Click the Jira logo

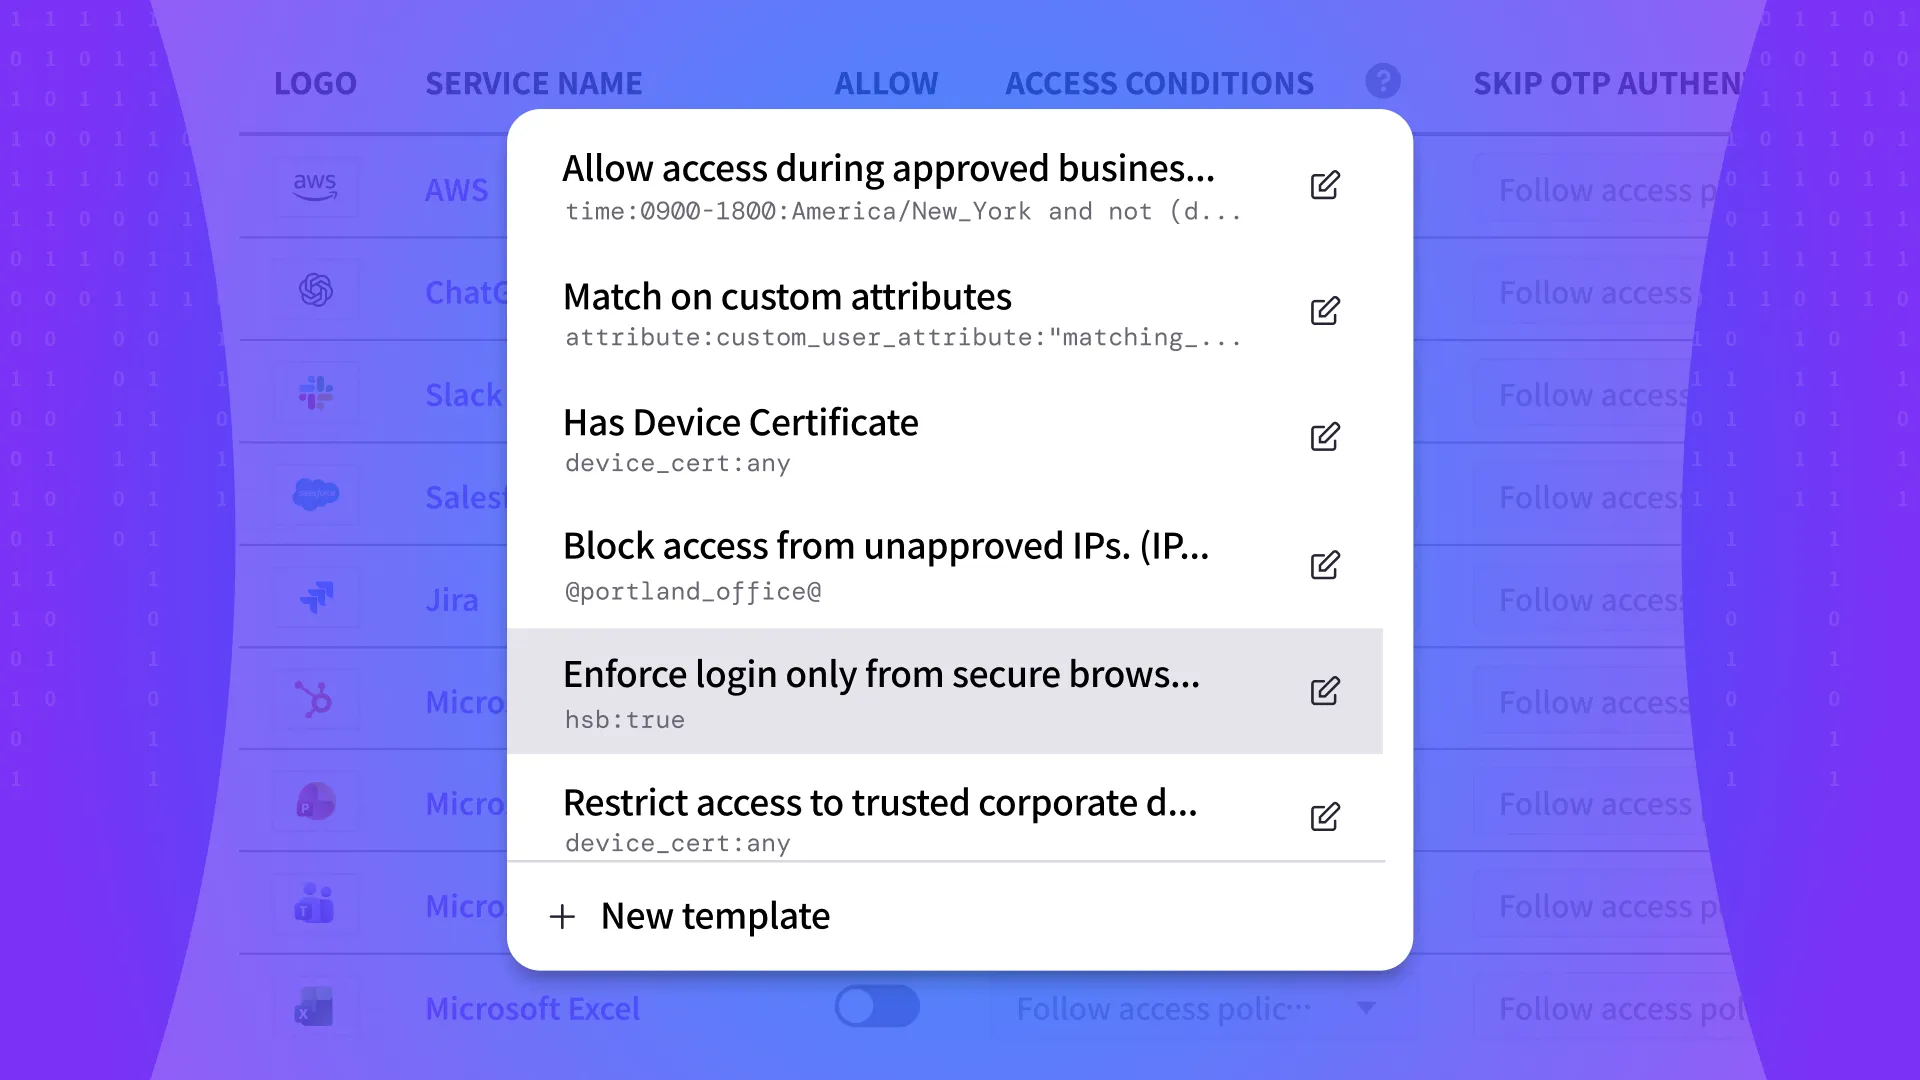(x=316, y=598)
